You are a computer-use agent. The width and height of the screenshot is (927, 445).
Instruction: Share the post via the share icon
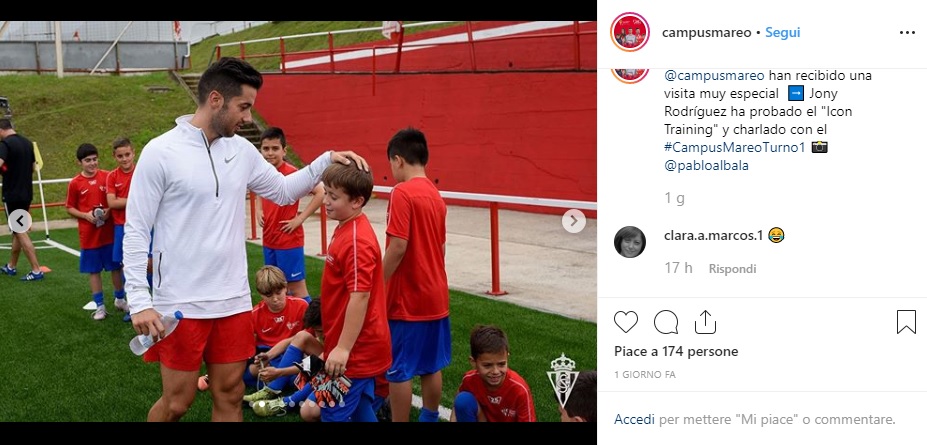tap(705, 322)
